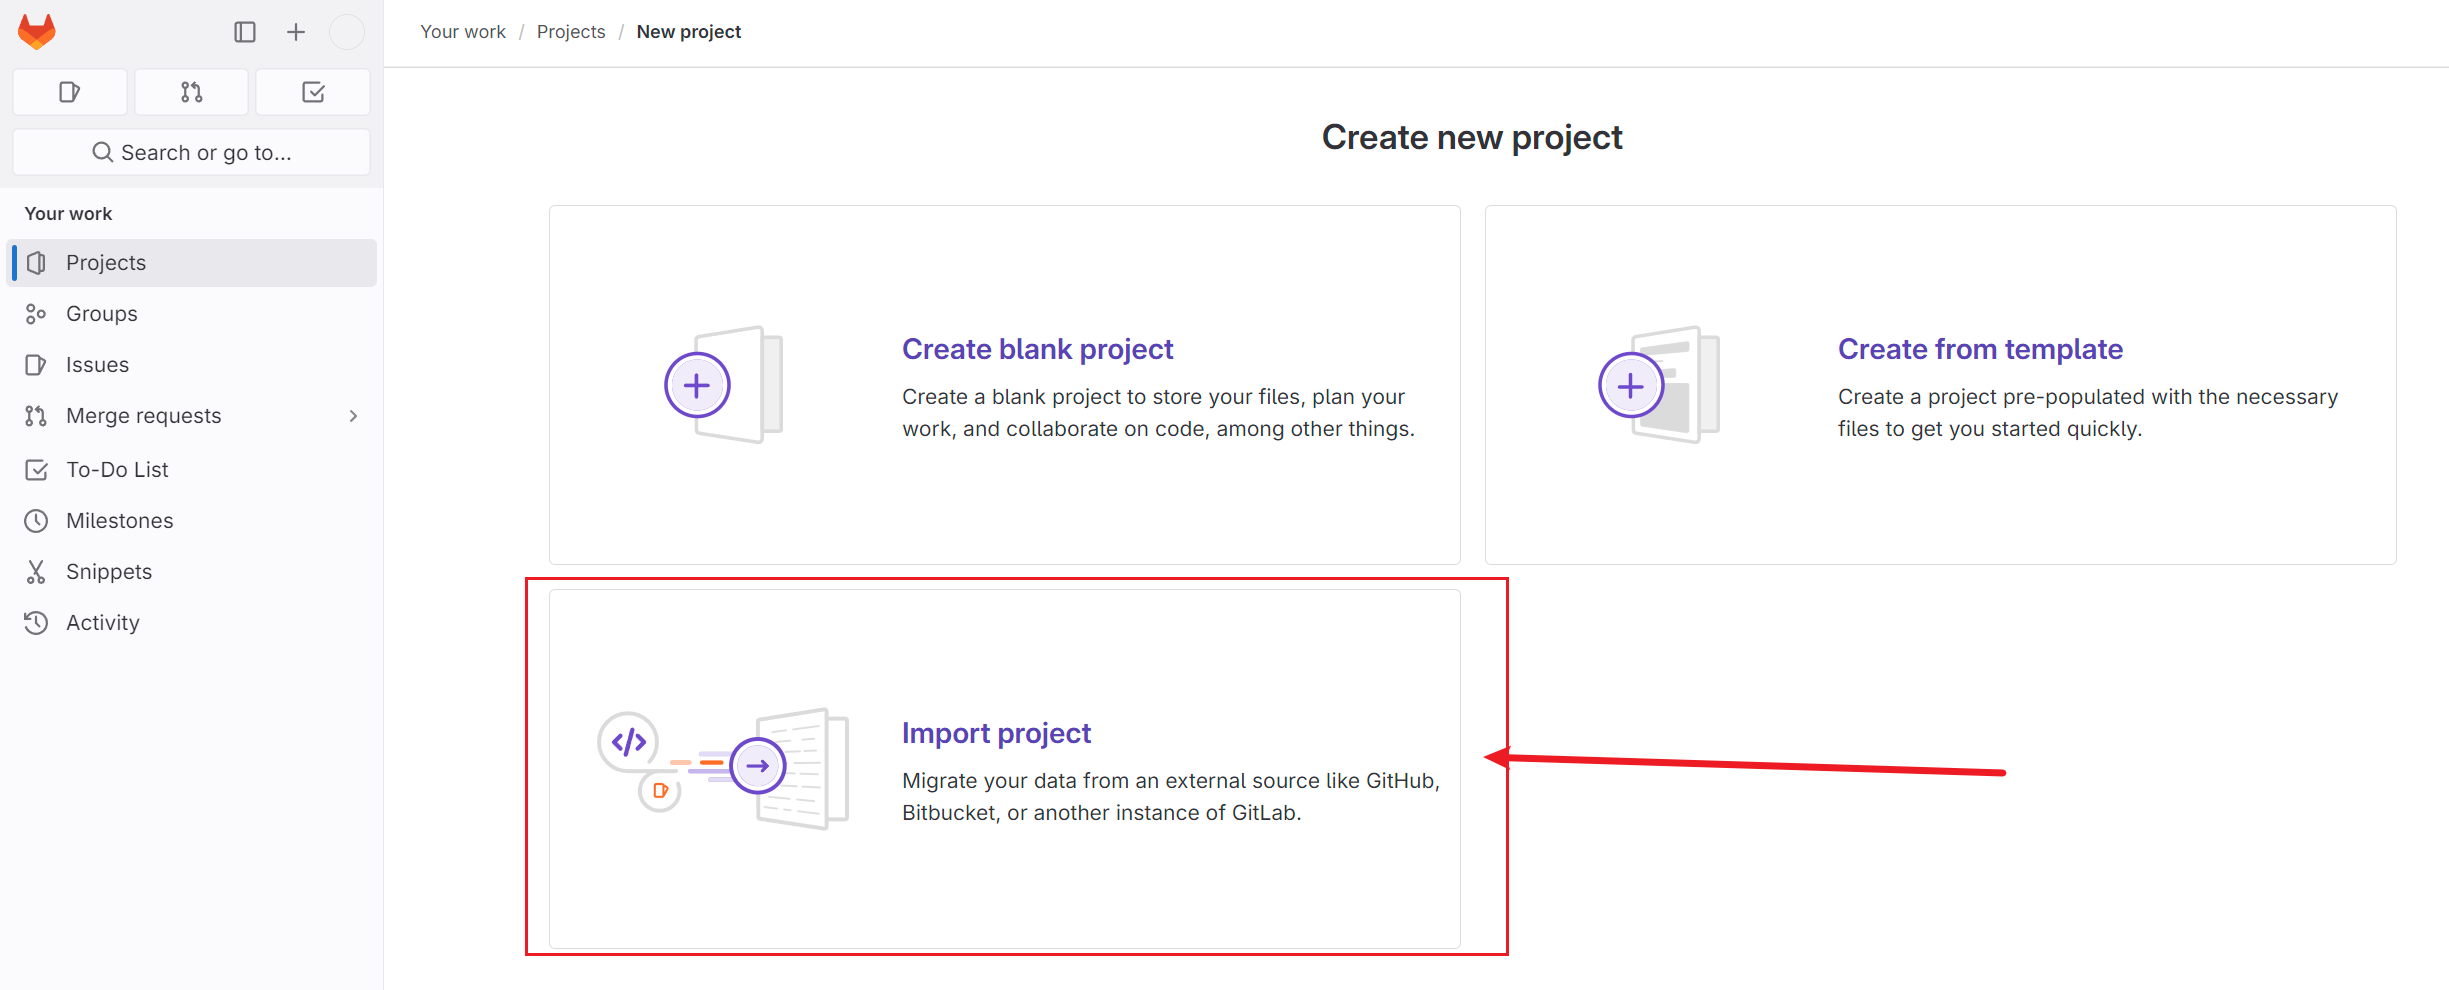Click the Search or go to field
This screenshot has width=2449, height=990.
[x=192, y=152]
